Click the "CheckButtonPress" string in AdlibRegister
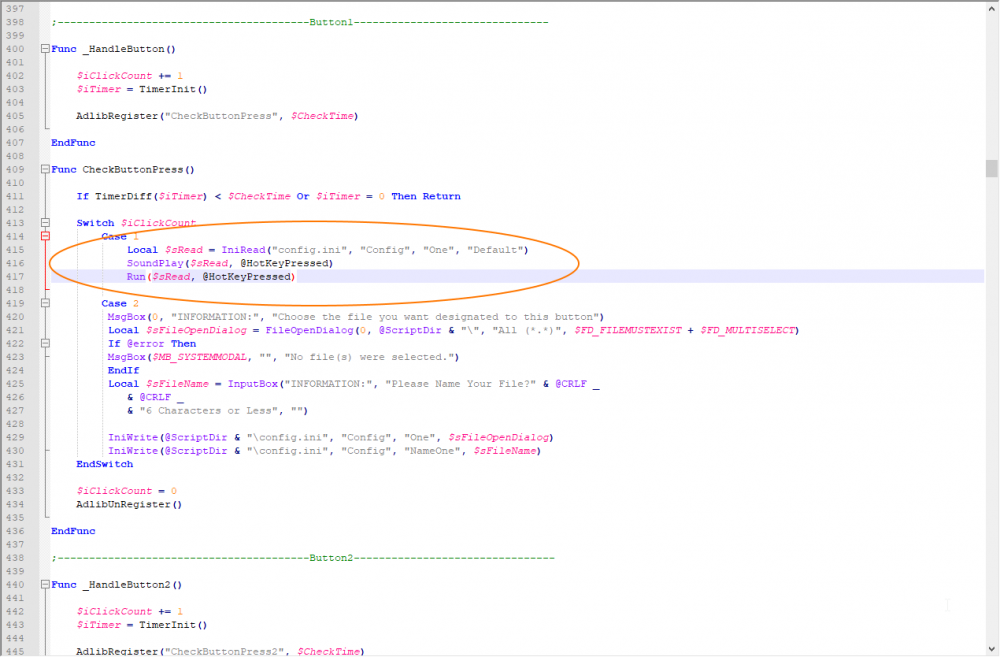The width and height of the screenshot is (1000, 657). point(221,116)
